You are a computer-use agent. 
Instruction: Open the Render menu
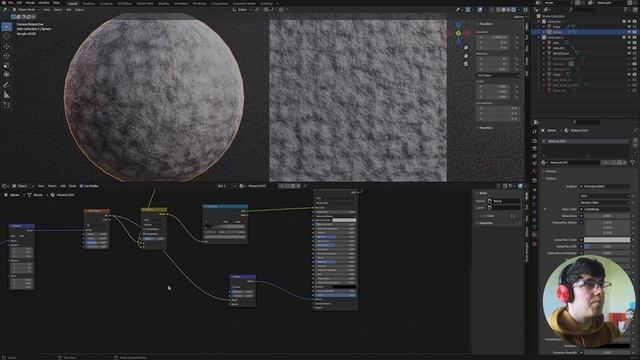pyautogui.click(x=30, y=3)
